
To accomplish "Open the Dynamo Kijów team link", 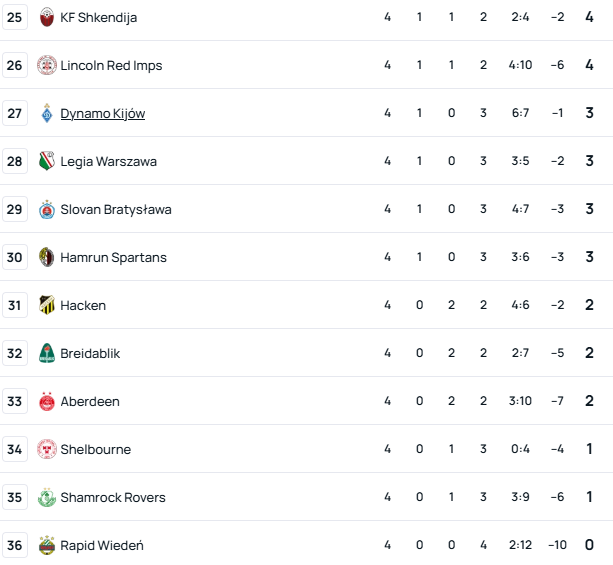I will (102, 113).
